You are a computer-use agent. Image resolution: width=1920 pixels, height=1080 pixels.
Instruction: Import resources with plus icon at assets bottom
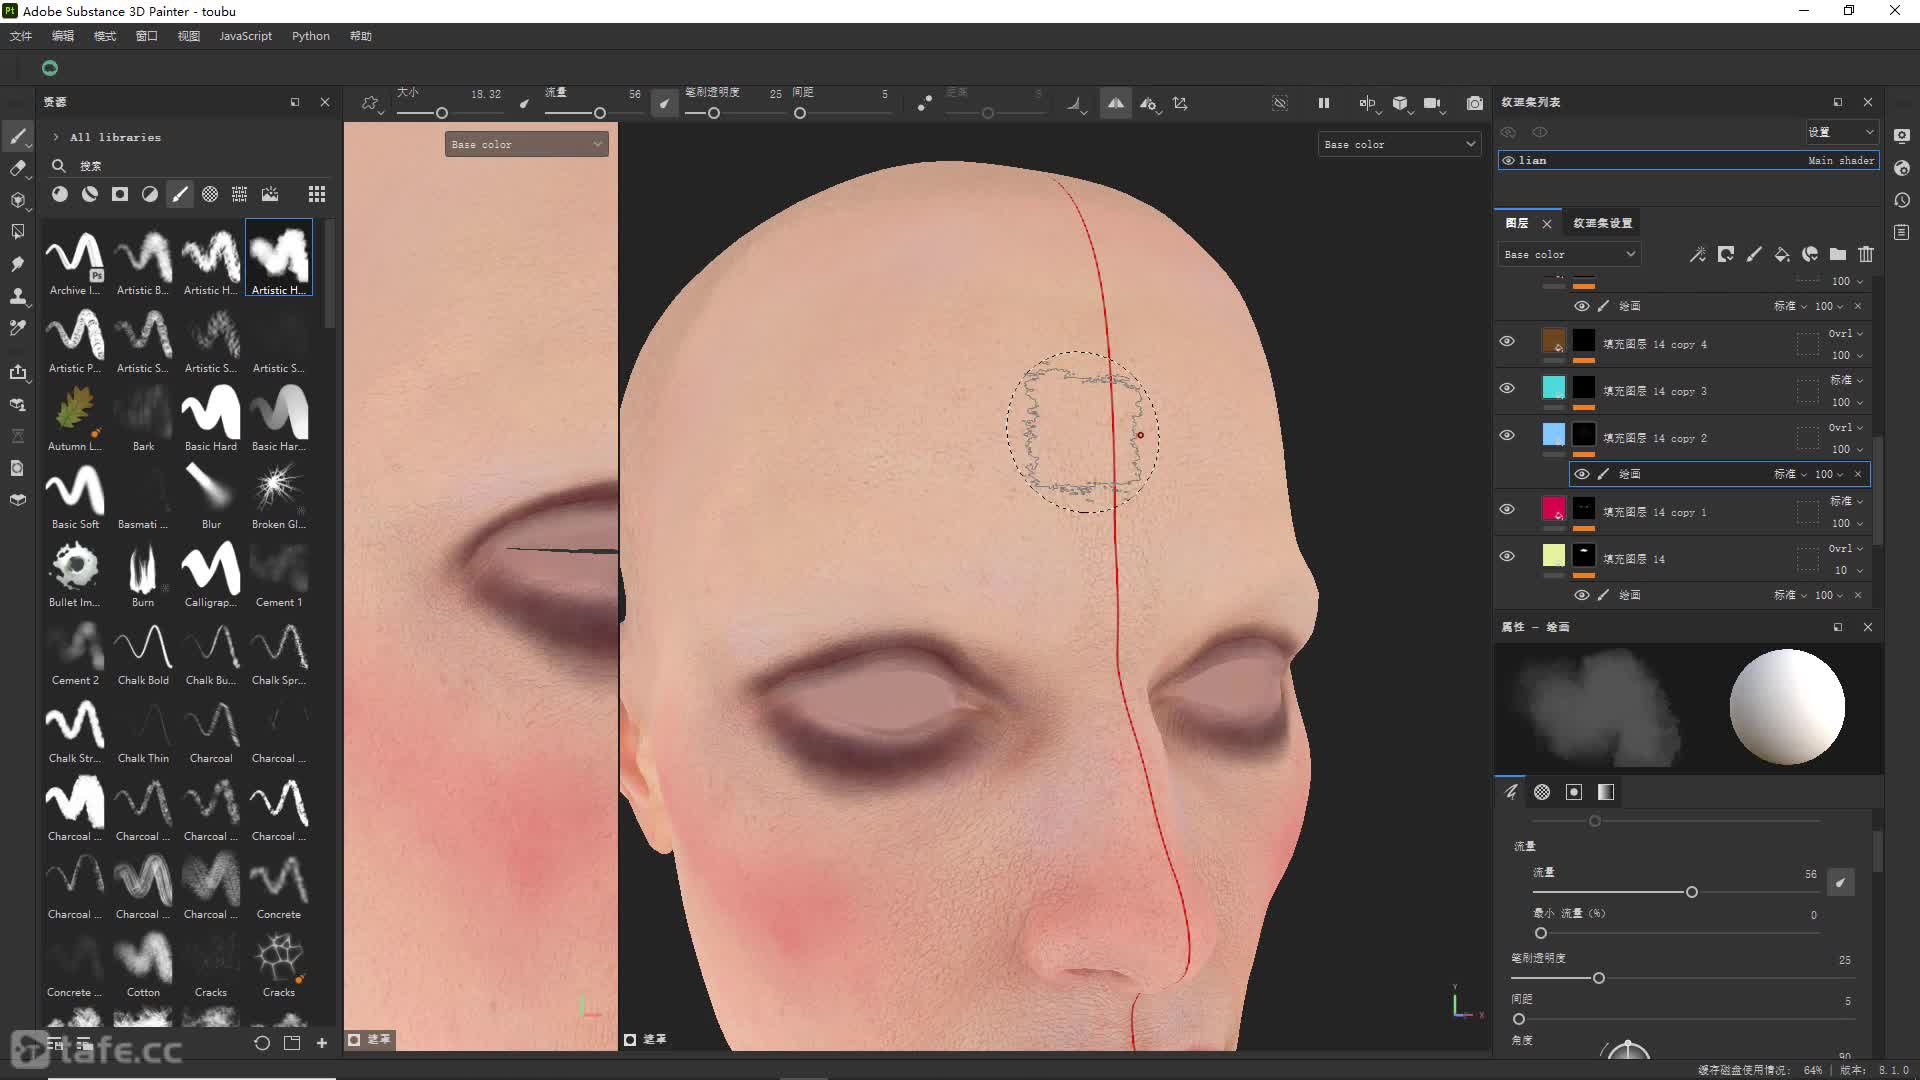(322, 1043)
